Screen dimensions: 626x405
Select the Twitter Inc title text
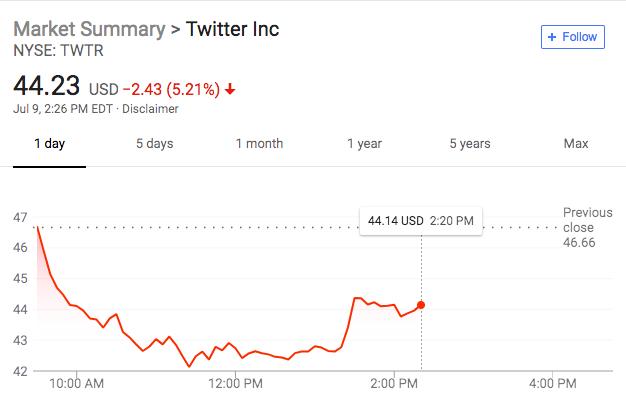coord(233,29)
